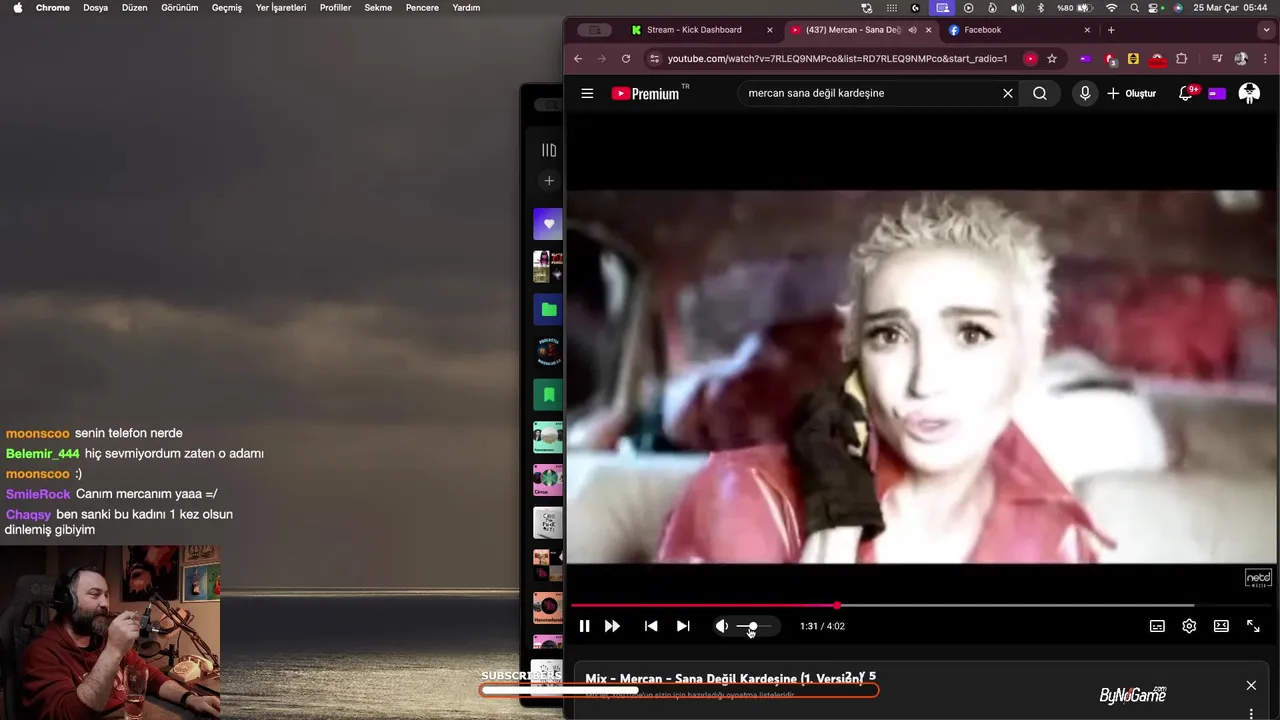Go back in Chrome
Viewport: 1280px width, 720px height.
coord(578,59)
